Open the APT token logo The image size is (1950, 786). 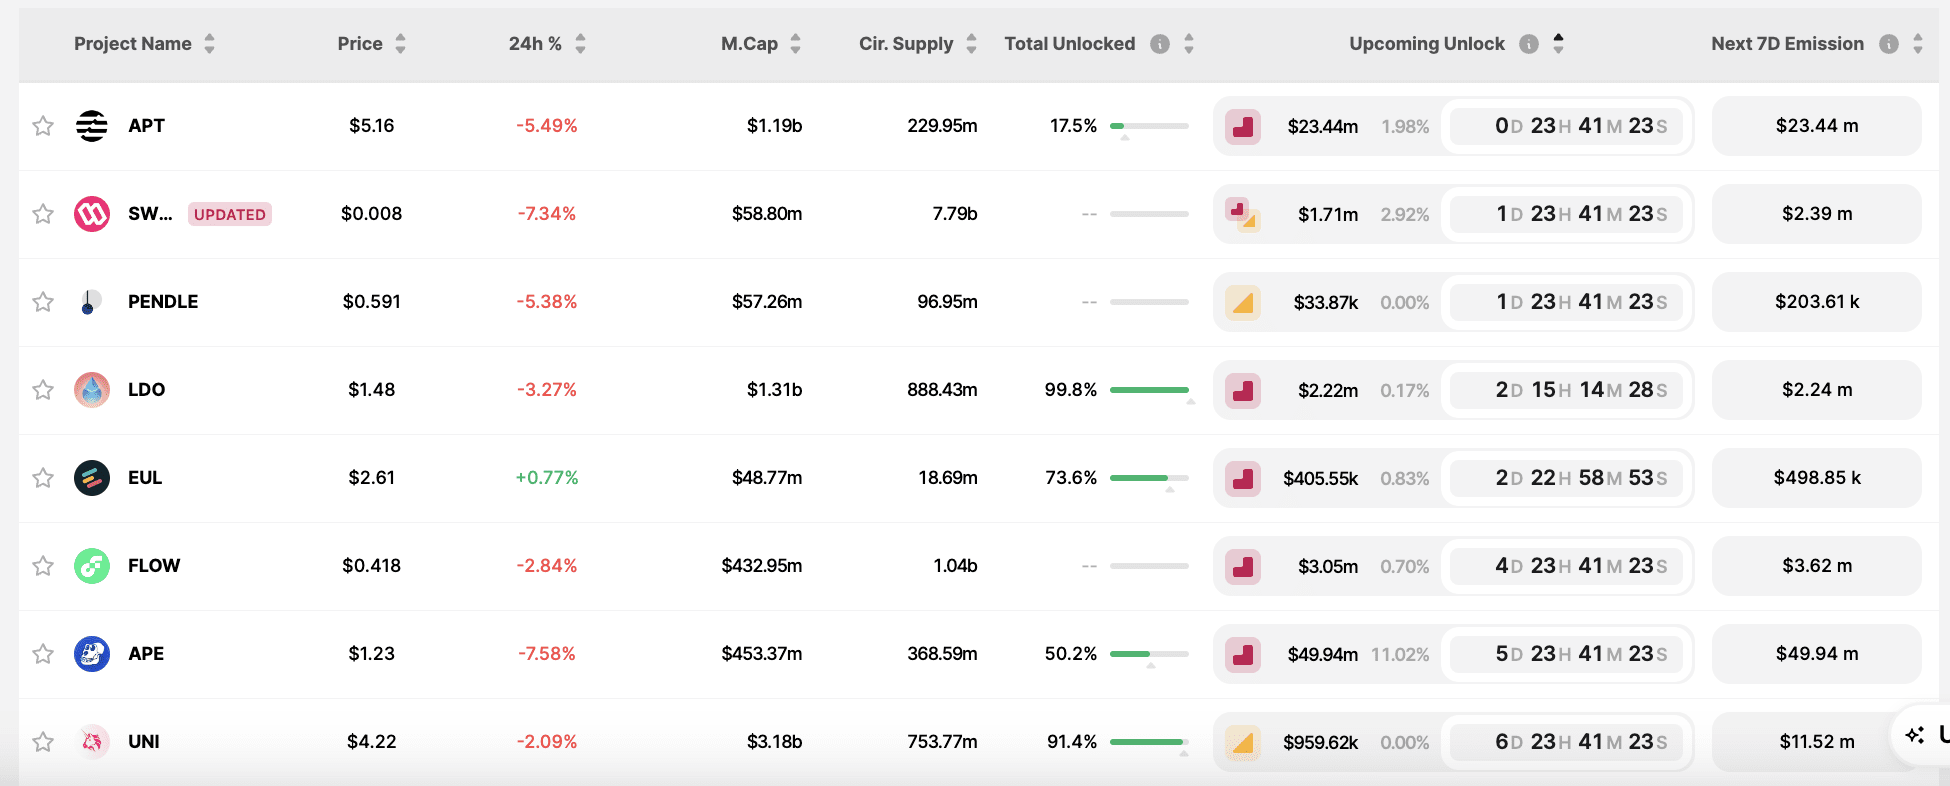pos(92,126)
